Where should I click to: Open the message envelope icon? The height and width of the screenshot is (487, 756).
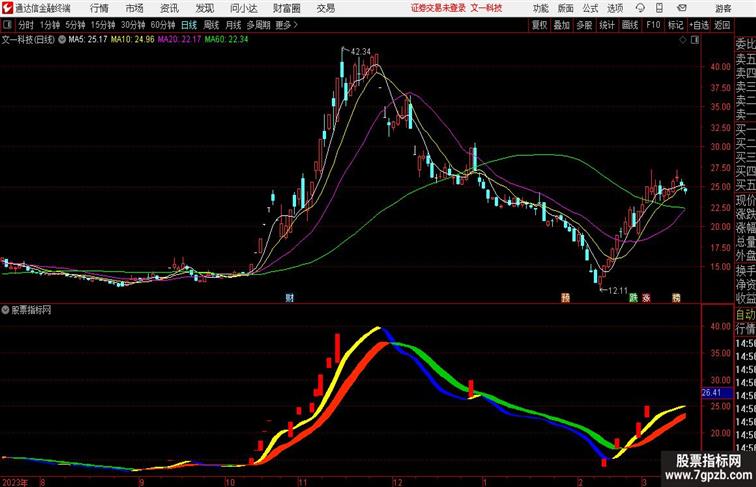point(681,8)
